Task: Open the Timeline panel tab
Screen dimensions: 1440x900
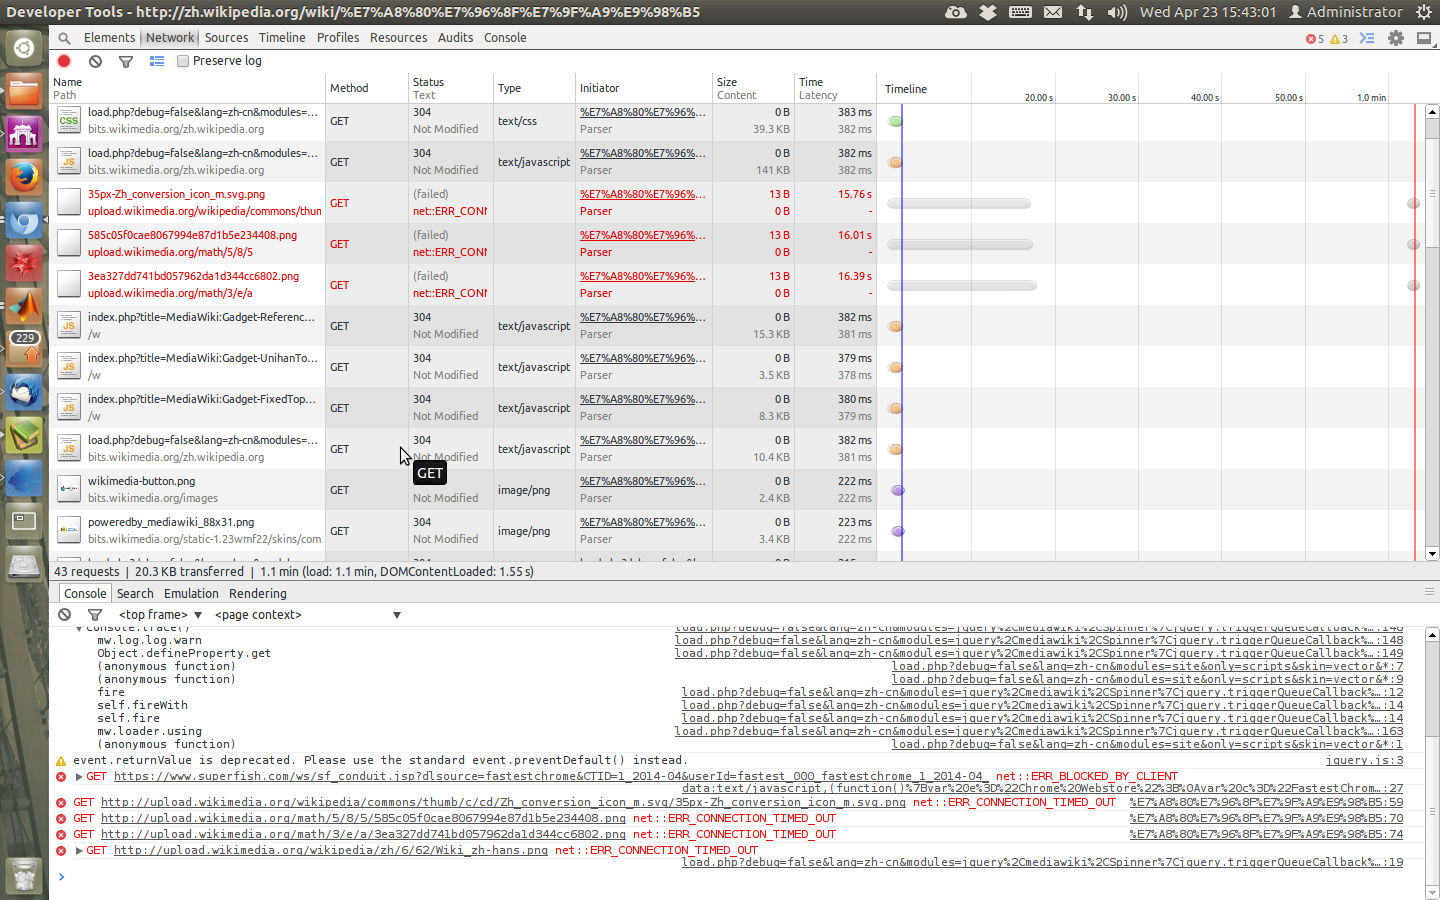Action: pyautogui.click(x=282, y=38)
